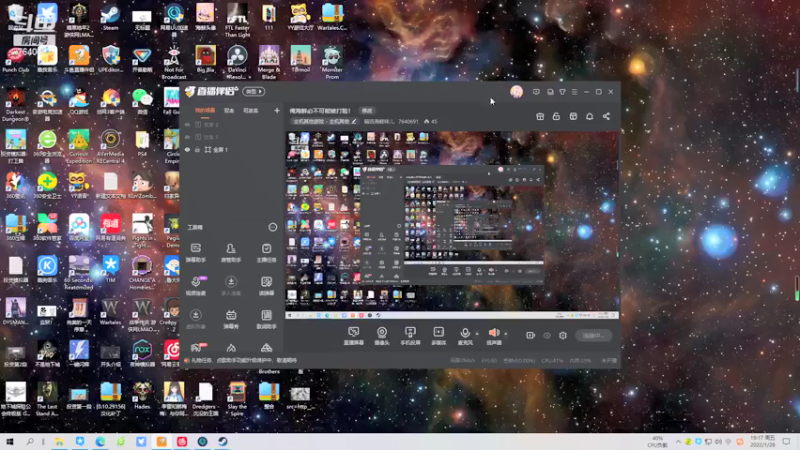Click the share icon in top toolbar
Screen dimensions: 800x450
tap(606, 116)
